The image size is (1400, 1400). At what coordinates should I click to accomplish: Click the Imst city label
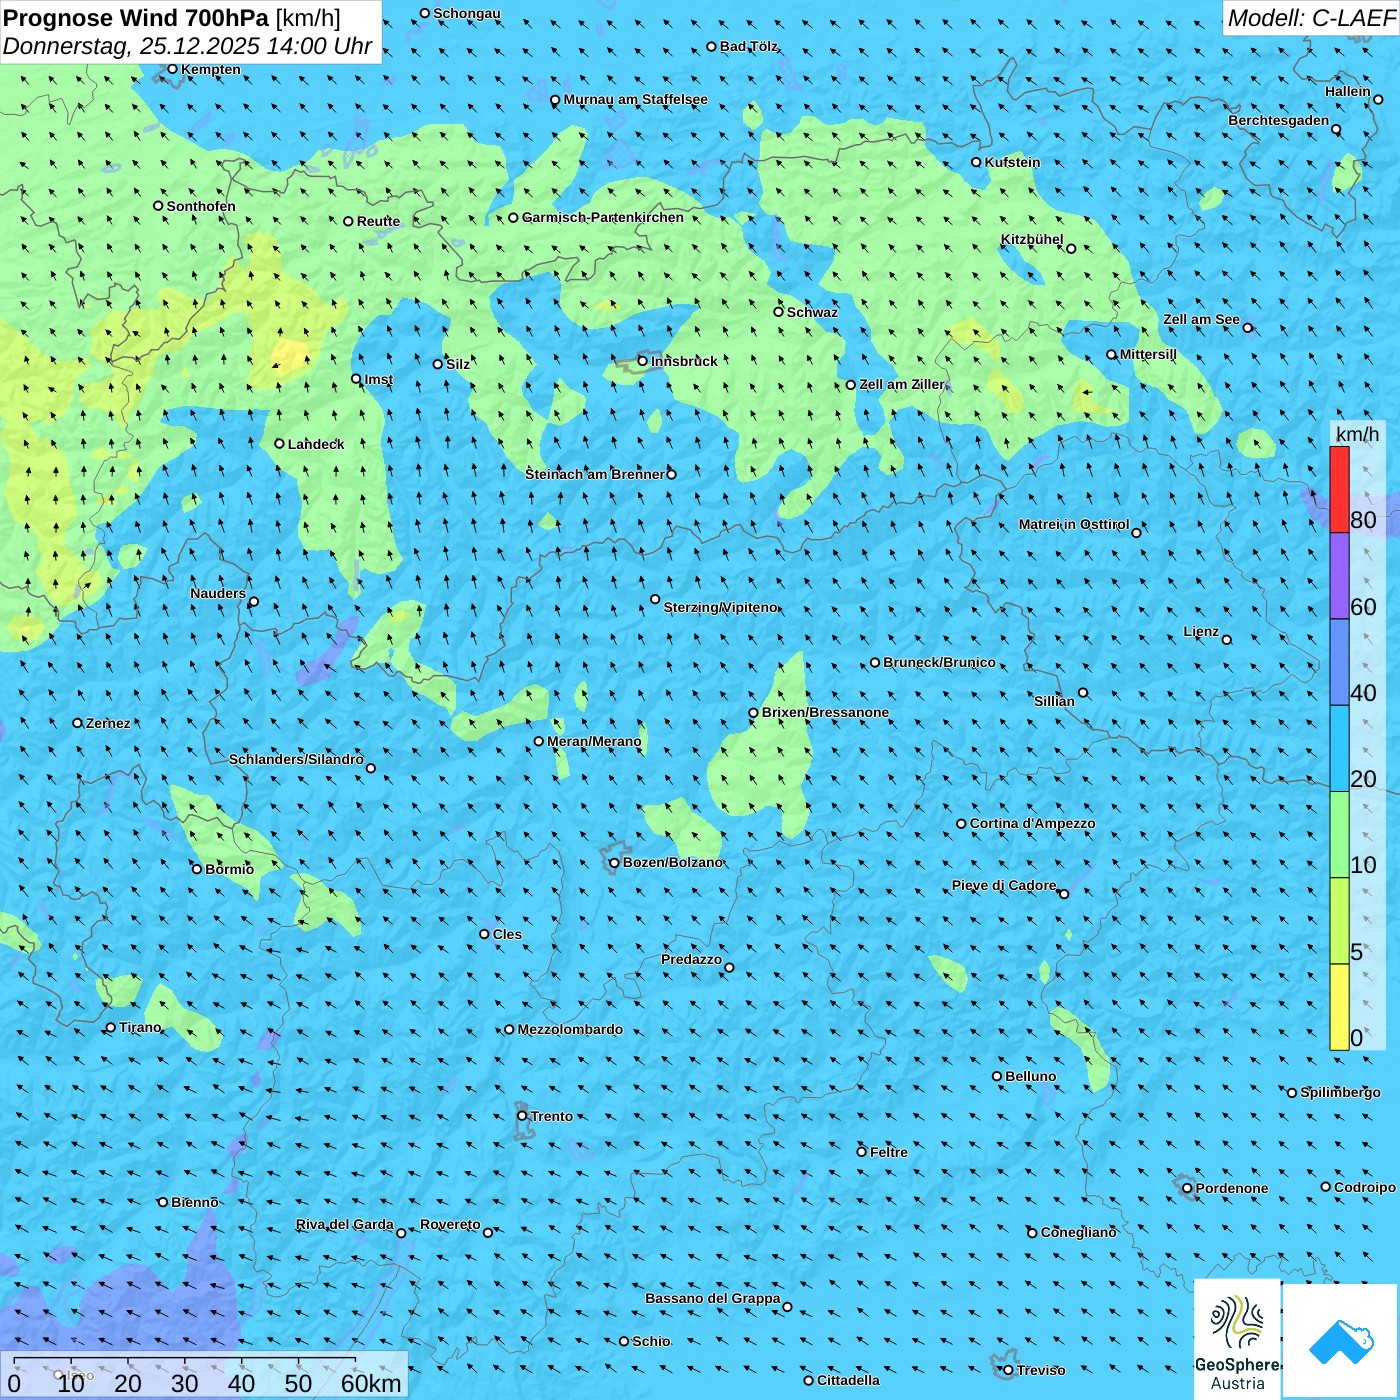click(x=379, y=379)
